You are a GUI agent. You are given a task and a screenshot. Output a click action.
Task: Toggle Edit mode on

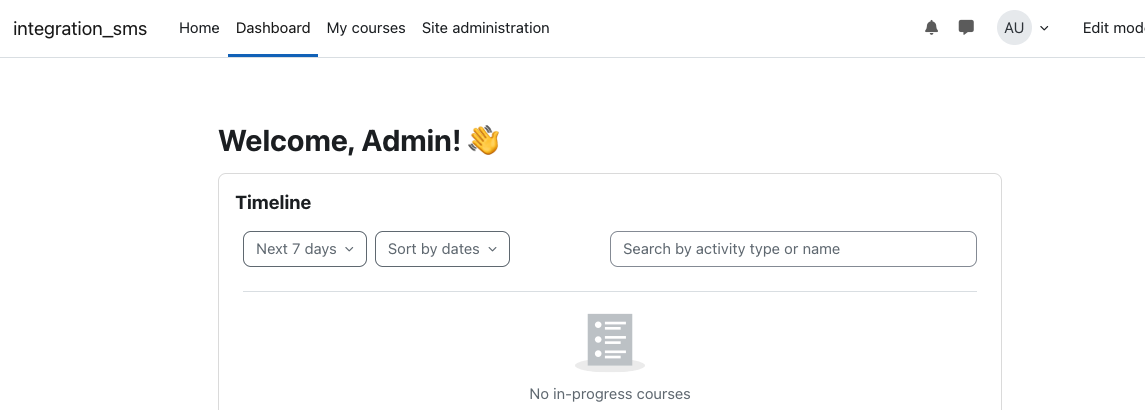pyautogui.click(x=1113, y=28)
